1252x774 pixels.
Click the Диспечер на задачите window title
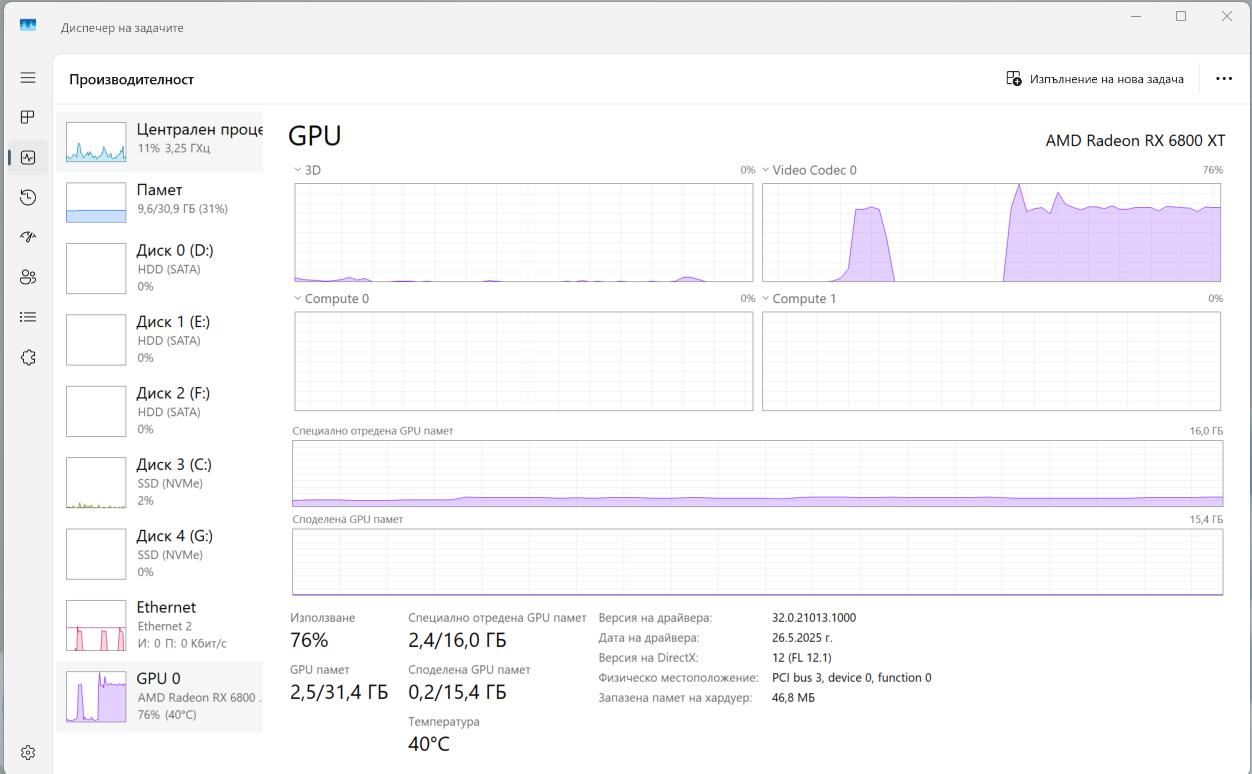122,28
